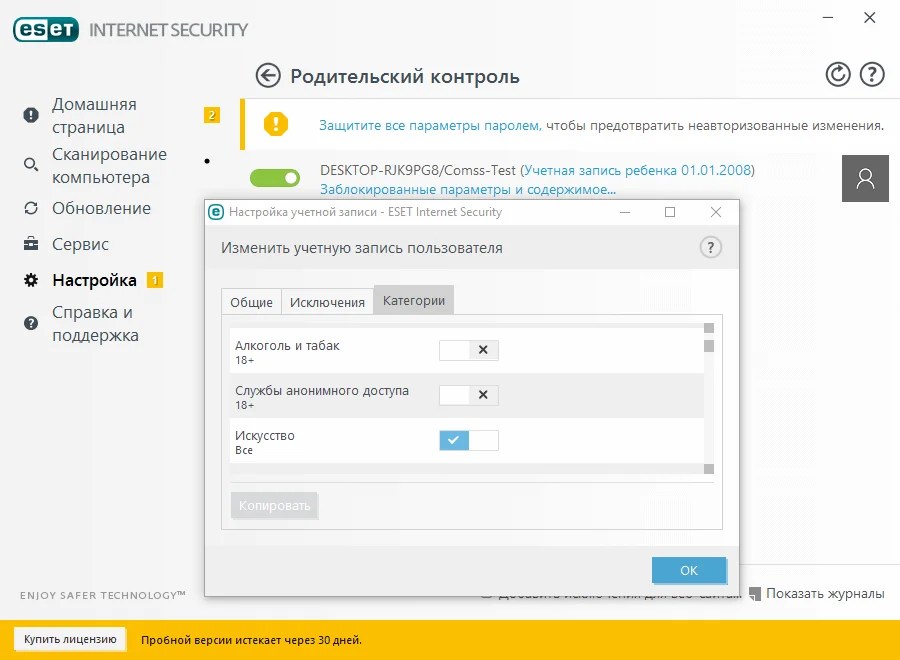900x660 pixels.
Task: Click the dialog title bar ESET icon
Action: [x=216, y=212]
